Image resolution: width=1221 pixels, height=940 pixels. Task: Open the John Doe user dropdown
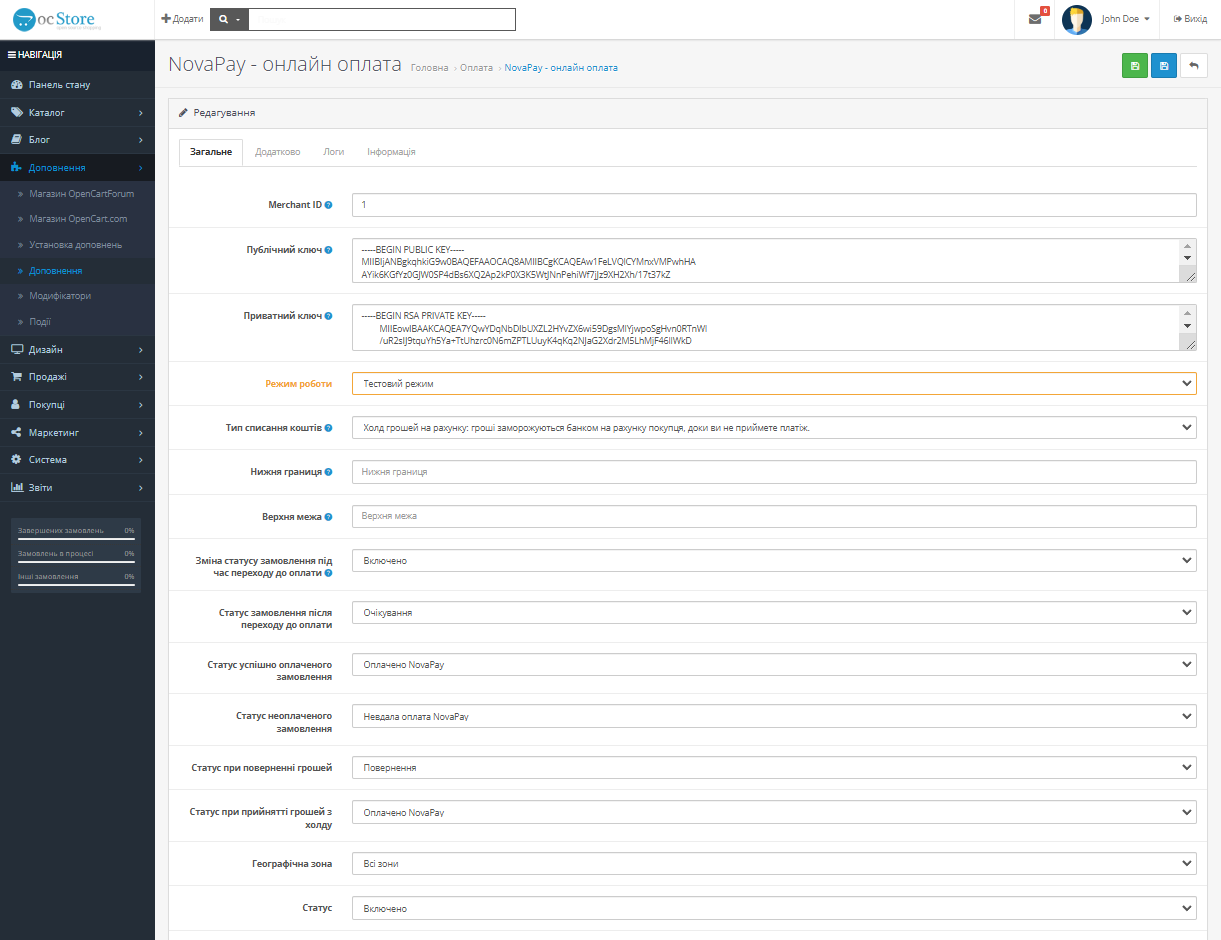(1125, 19)
